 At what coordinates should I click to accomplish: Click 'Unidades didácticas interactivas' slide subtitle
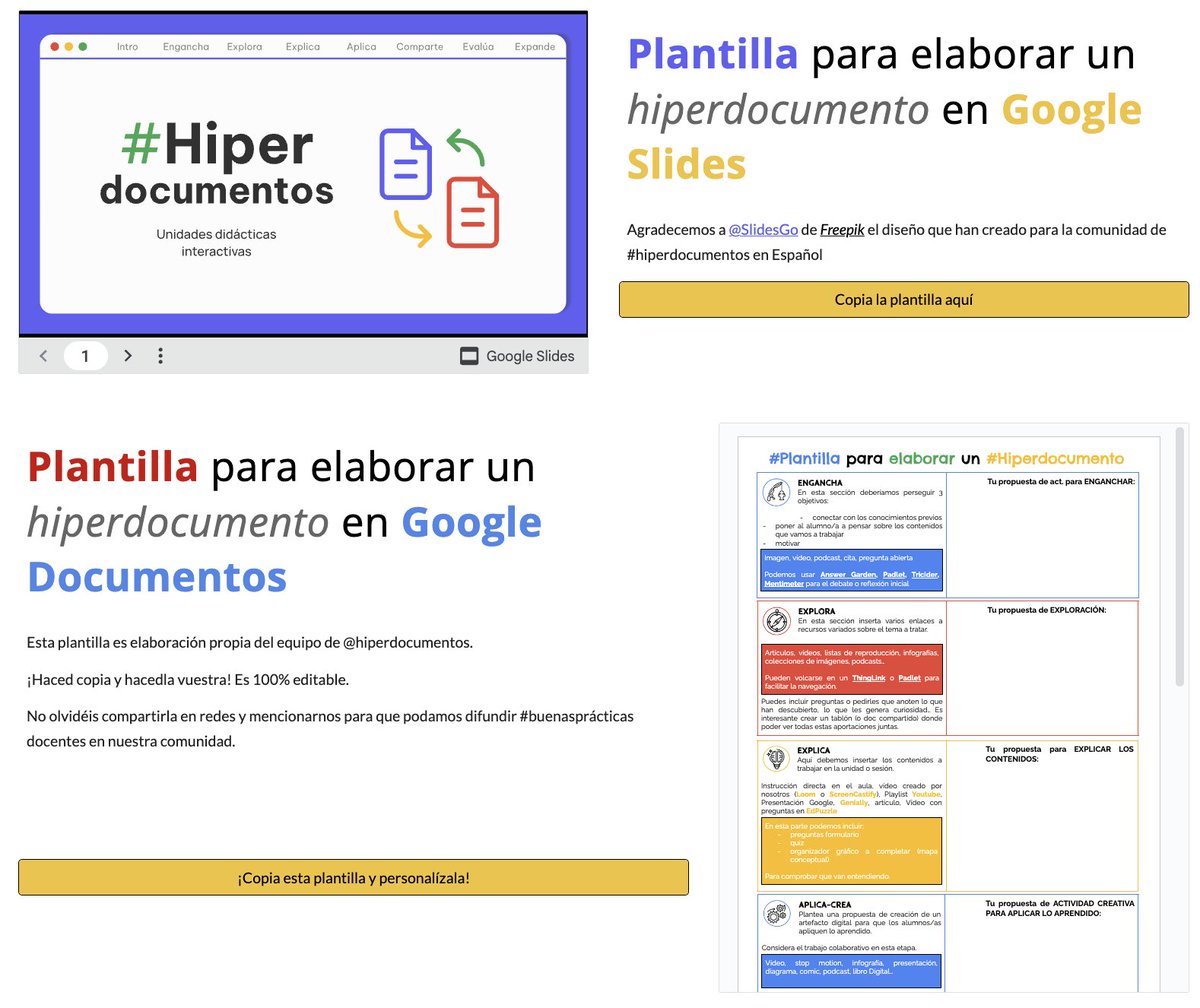(216, 242)
